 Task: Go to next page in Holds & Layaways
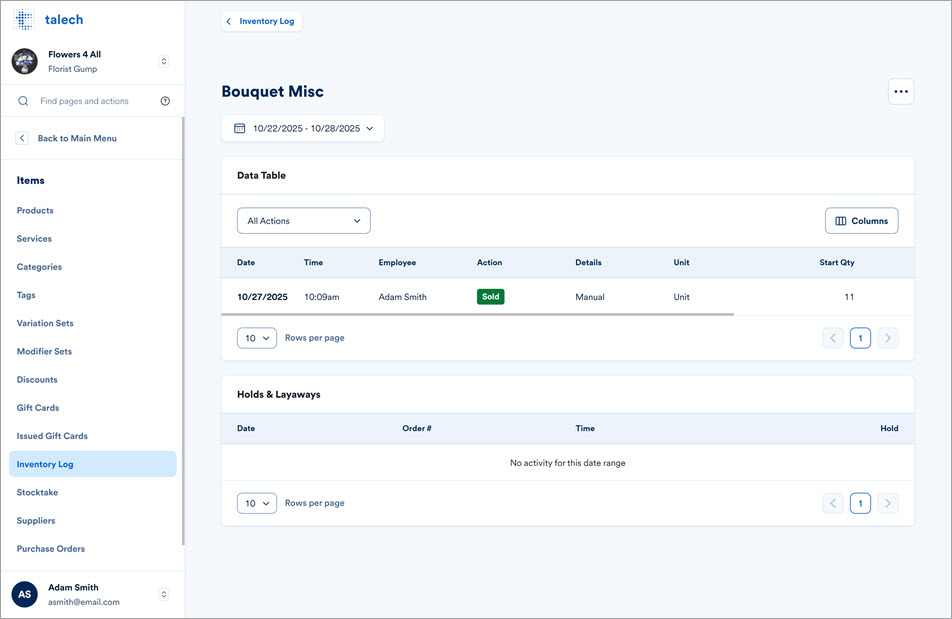888,503
